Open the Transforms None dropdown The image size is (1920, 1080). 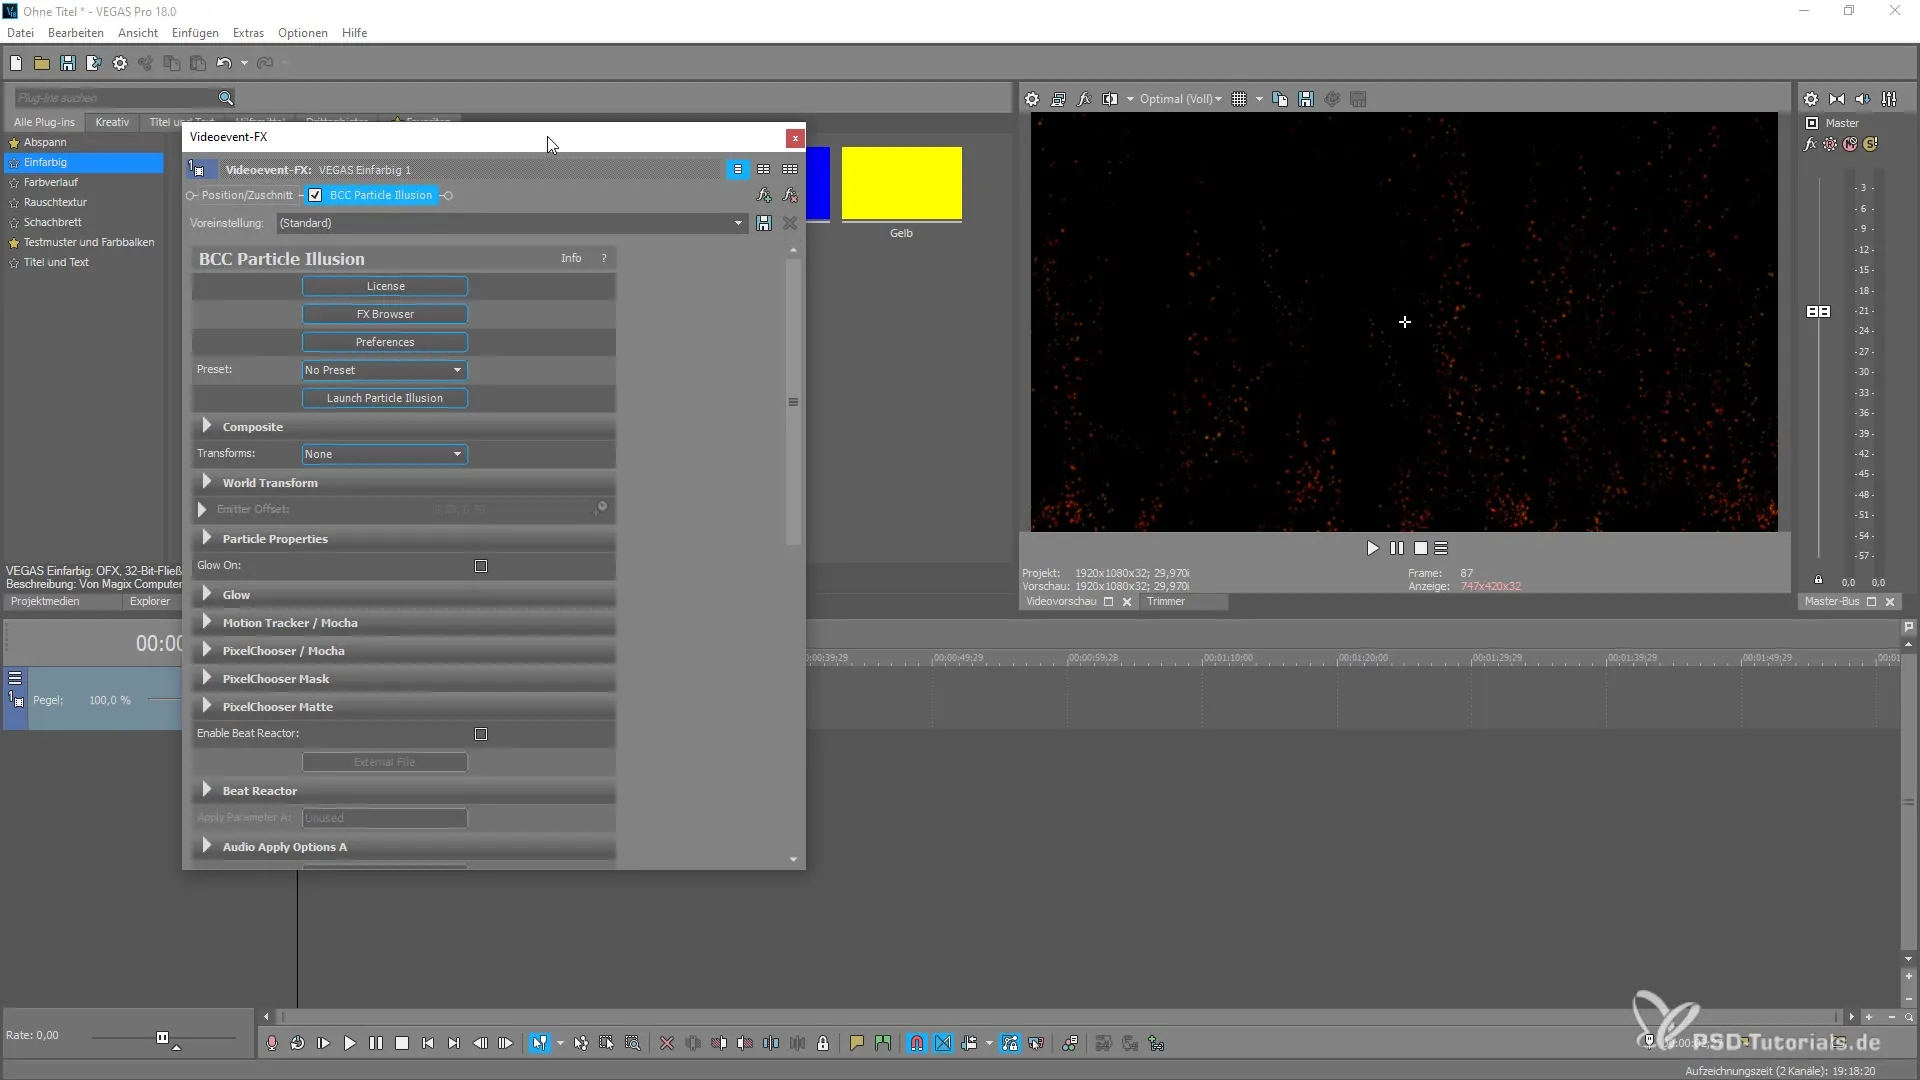[x=385, y=454]
